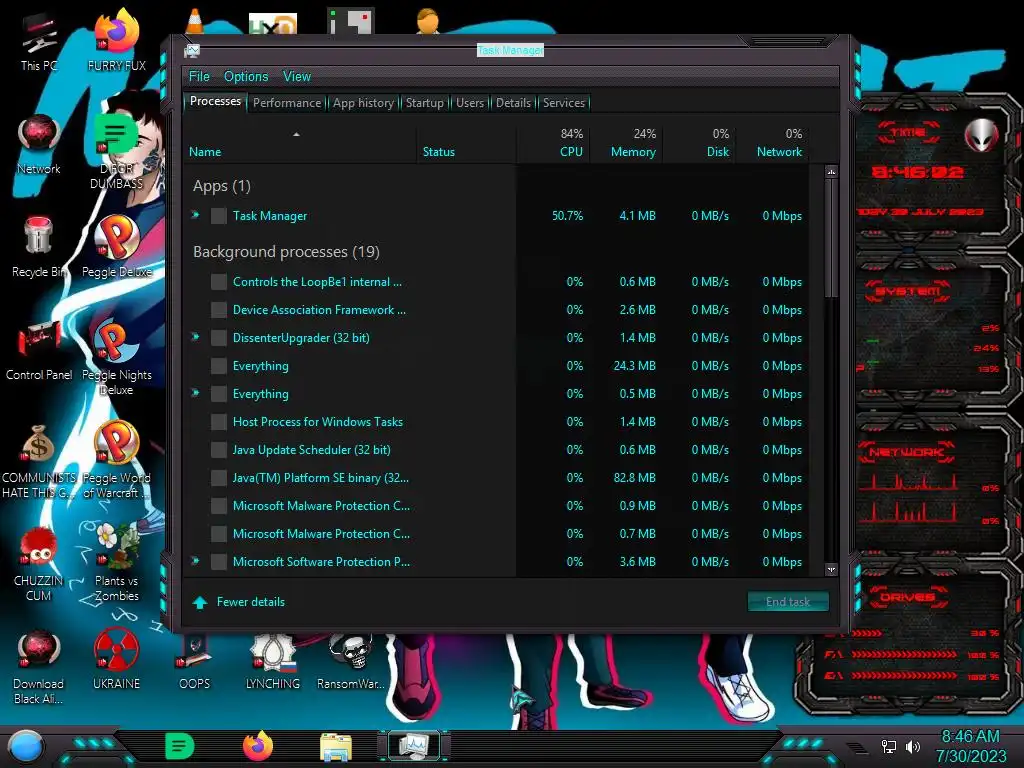Launch the FURRY FUX Firefox desktop shortcut
1024x768 pixels.
(x=116, y=40)
